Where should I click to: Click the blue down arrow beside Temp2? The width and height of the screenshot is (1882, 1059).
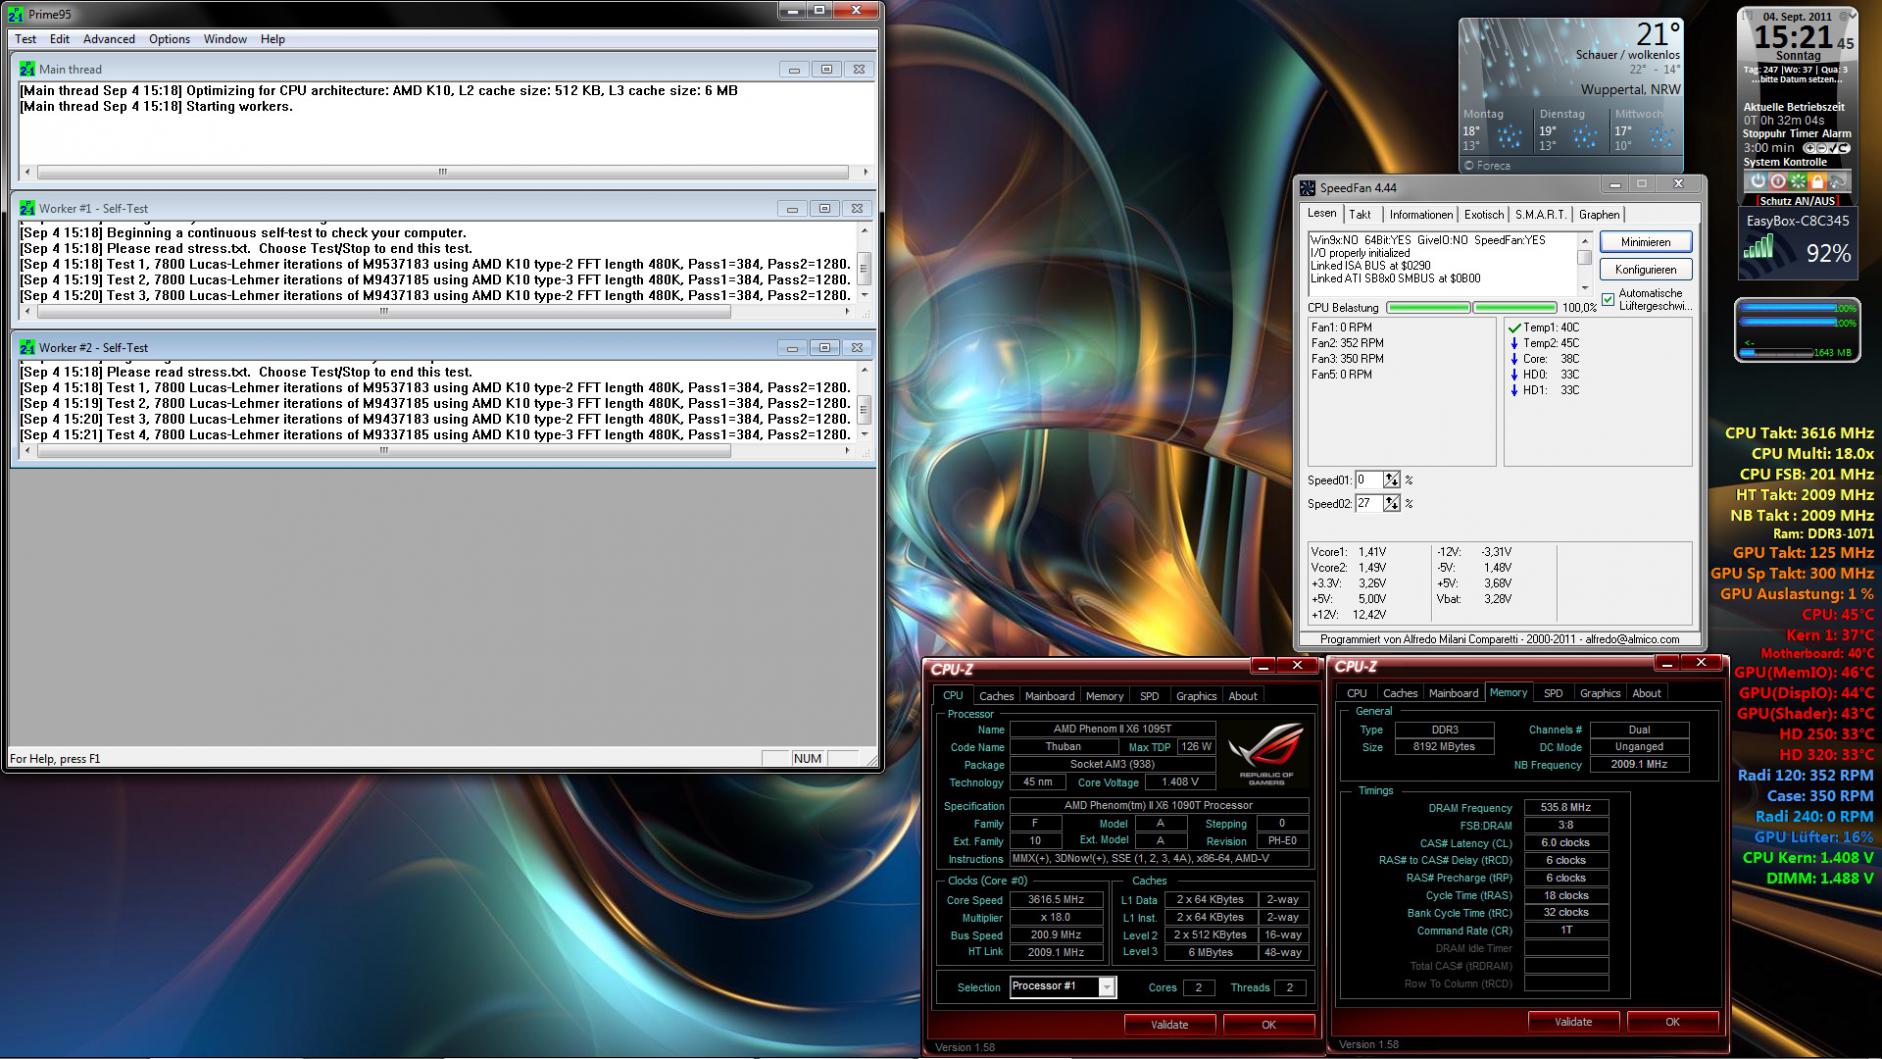pyautogui.click(x=1514, y=343)
